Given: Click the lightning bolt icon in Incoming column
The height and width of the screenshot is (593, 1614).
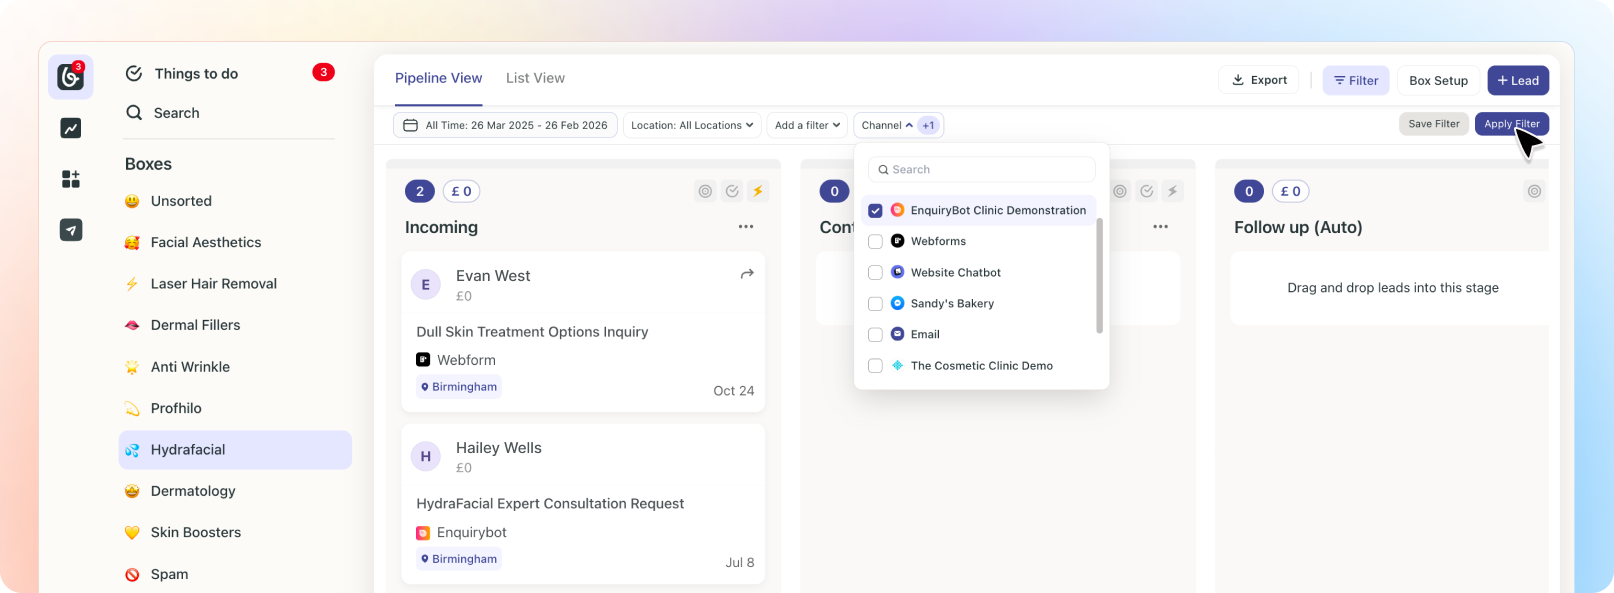Looking at the screenshot, I should coord(758,191).
